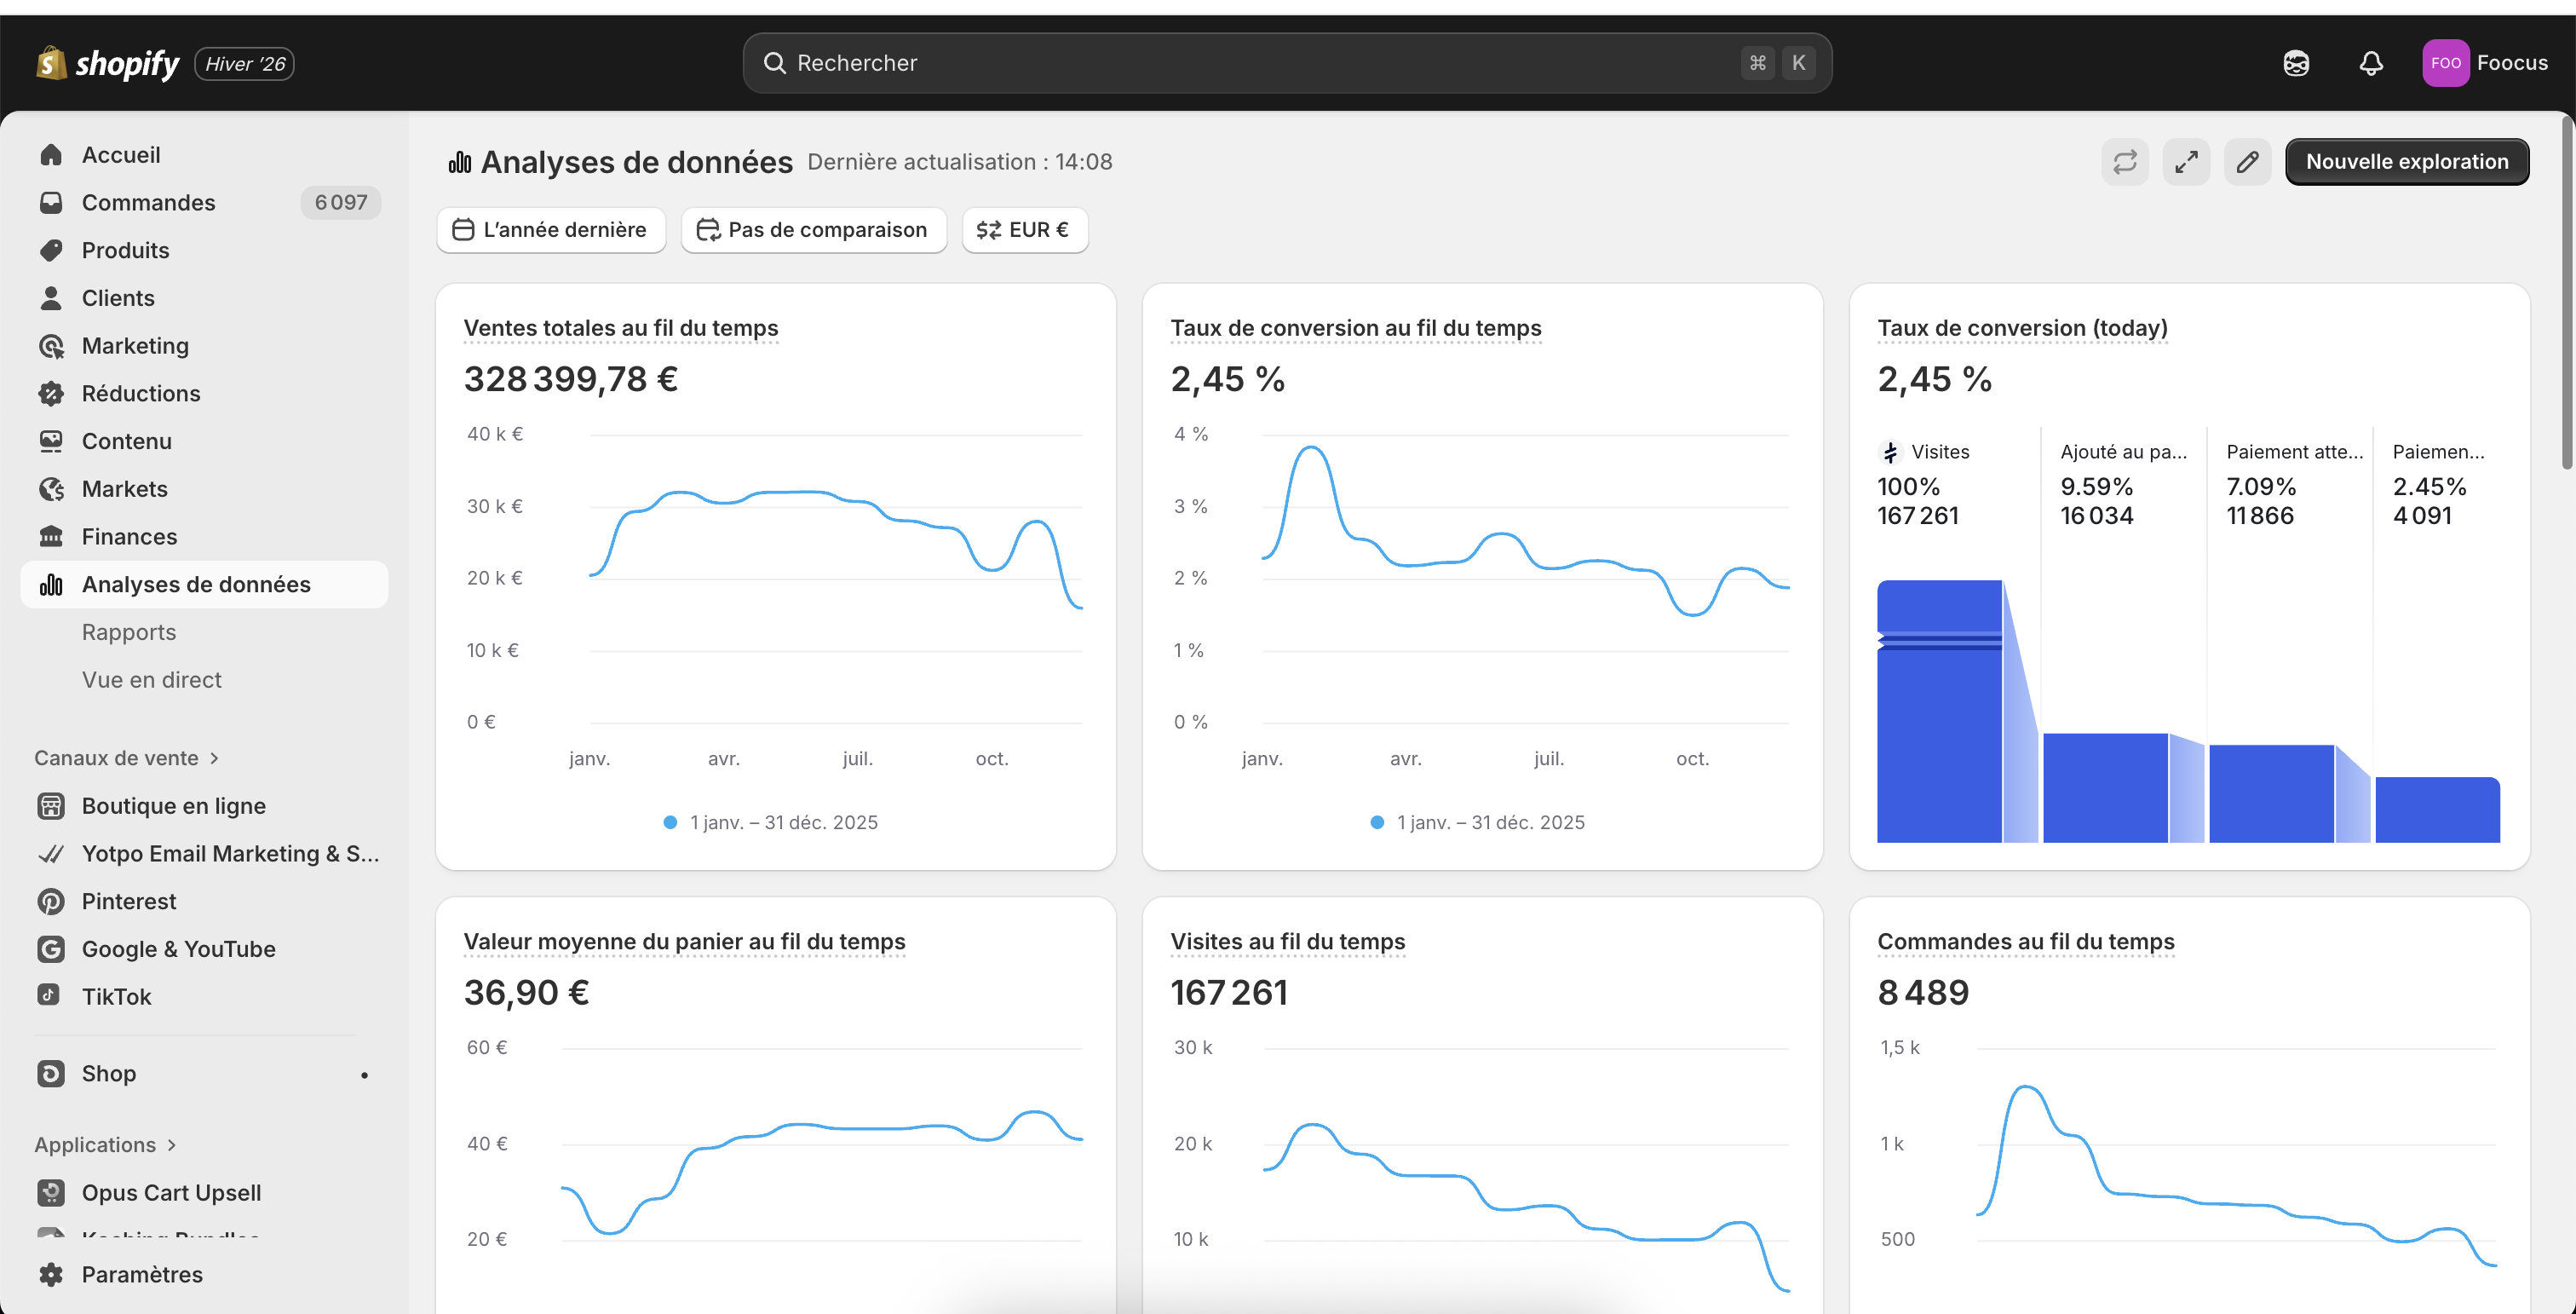Click the Sidekick assistant icon
This screenshot has width=2576, height=1314.
(x=2296, y=63)
